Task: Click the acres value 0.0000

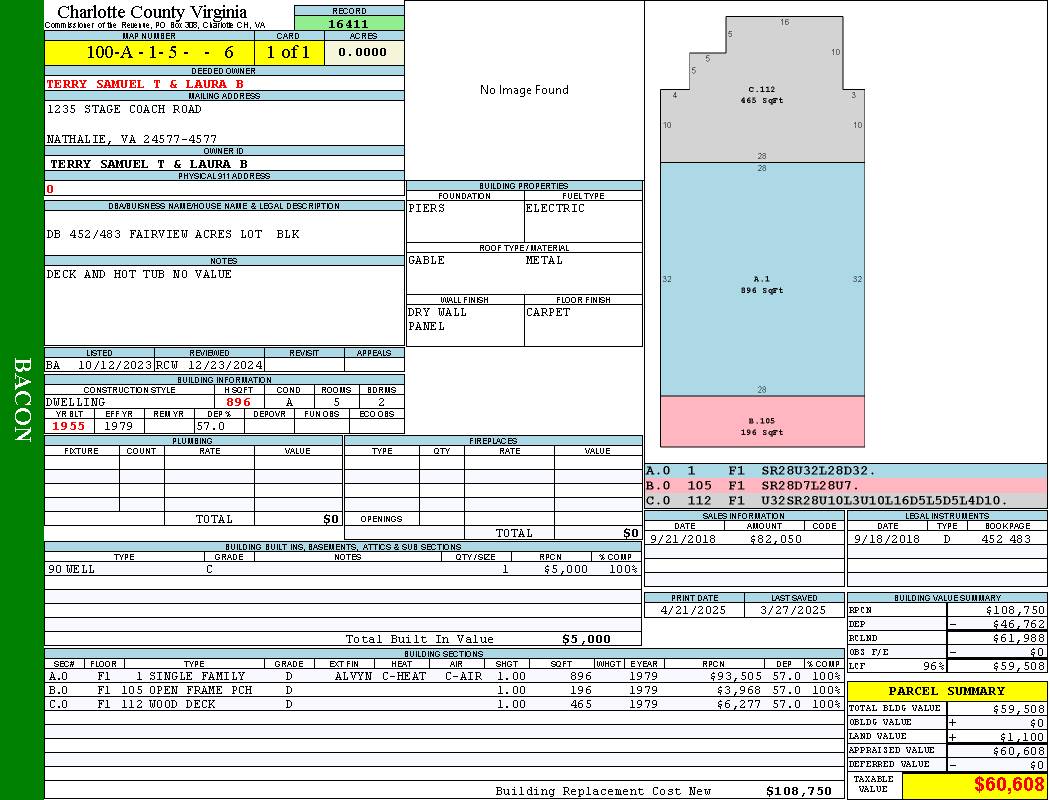Action: (x=362, y=52)
